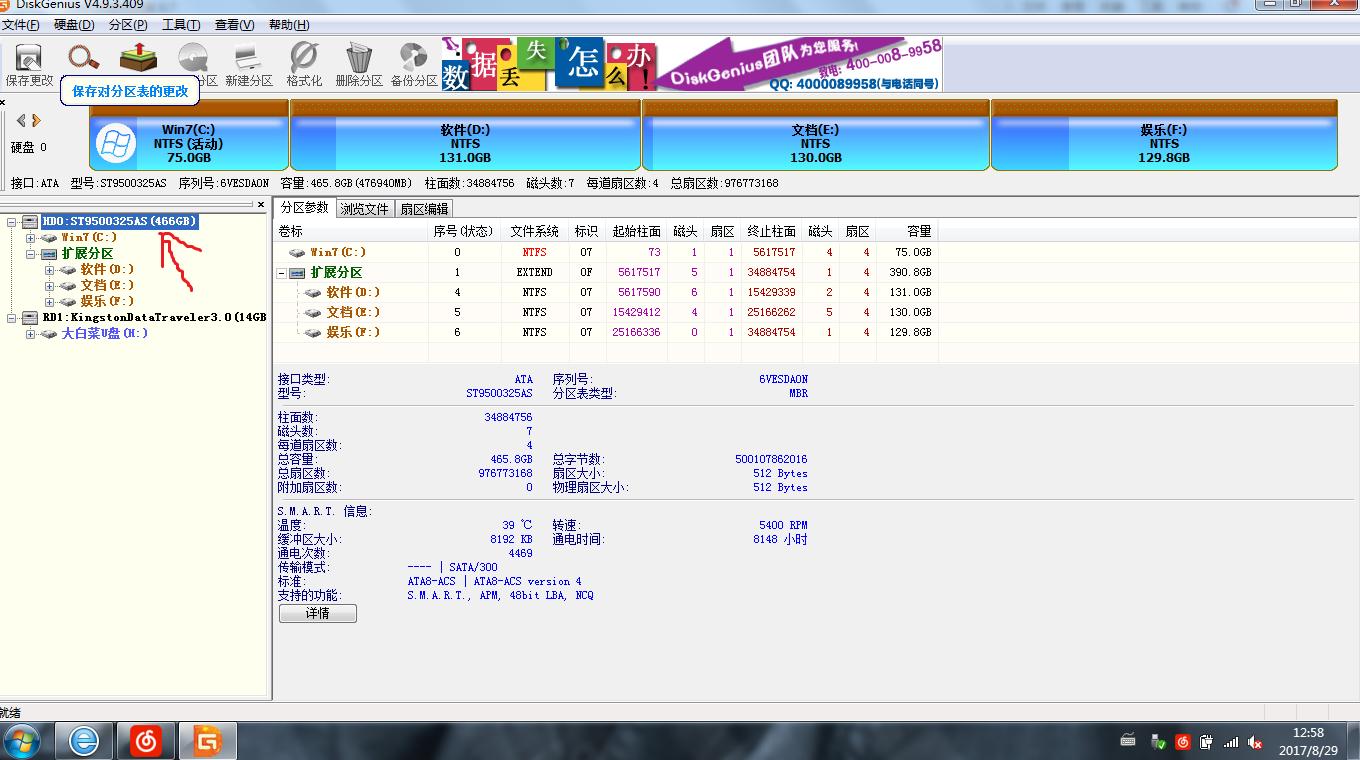Switch to the 分区参数 tab
The image size is (1360, 760).
304,208
